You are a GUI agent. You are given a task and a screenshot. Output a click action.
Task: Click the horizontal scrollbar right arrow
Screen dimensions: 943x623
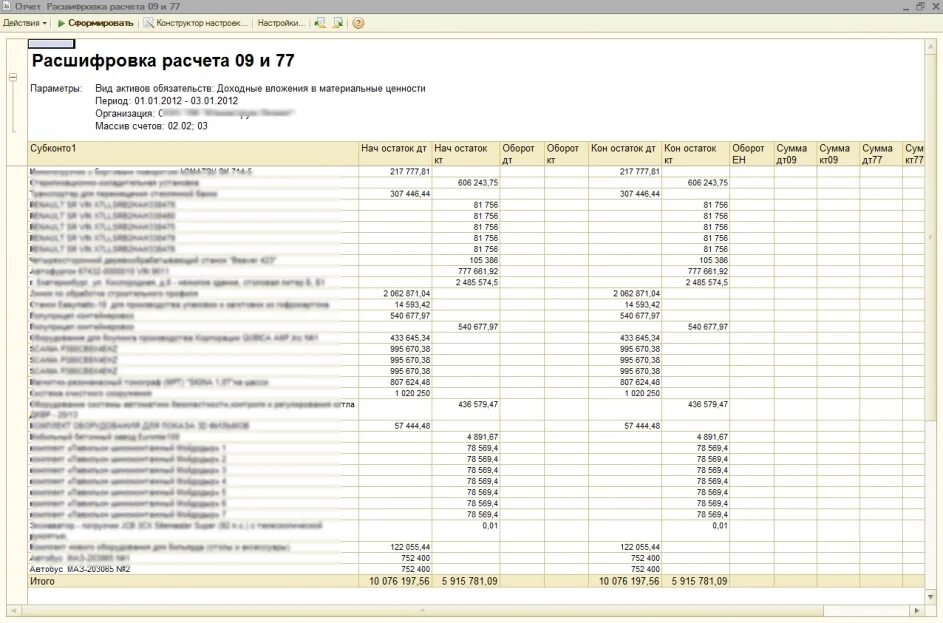(x=917, y=611)
